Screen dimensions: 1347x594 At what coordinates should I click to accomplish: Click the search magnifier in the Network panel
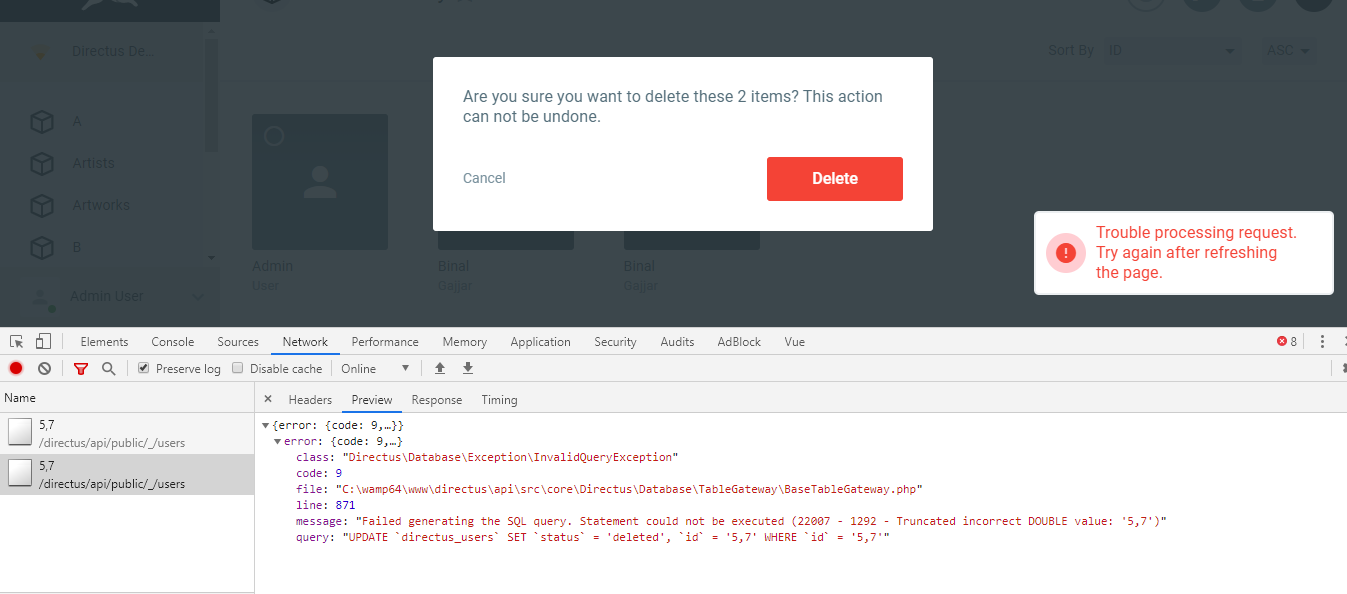106,368
